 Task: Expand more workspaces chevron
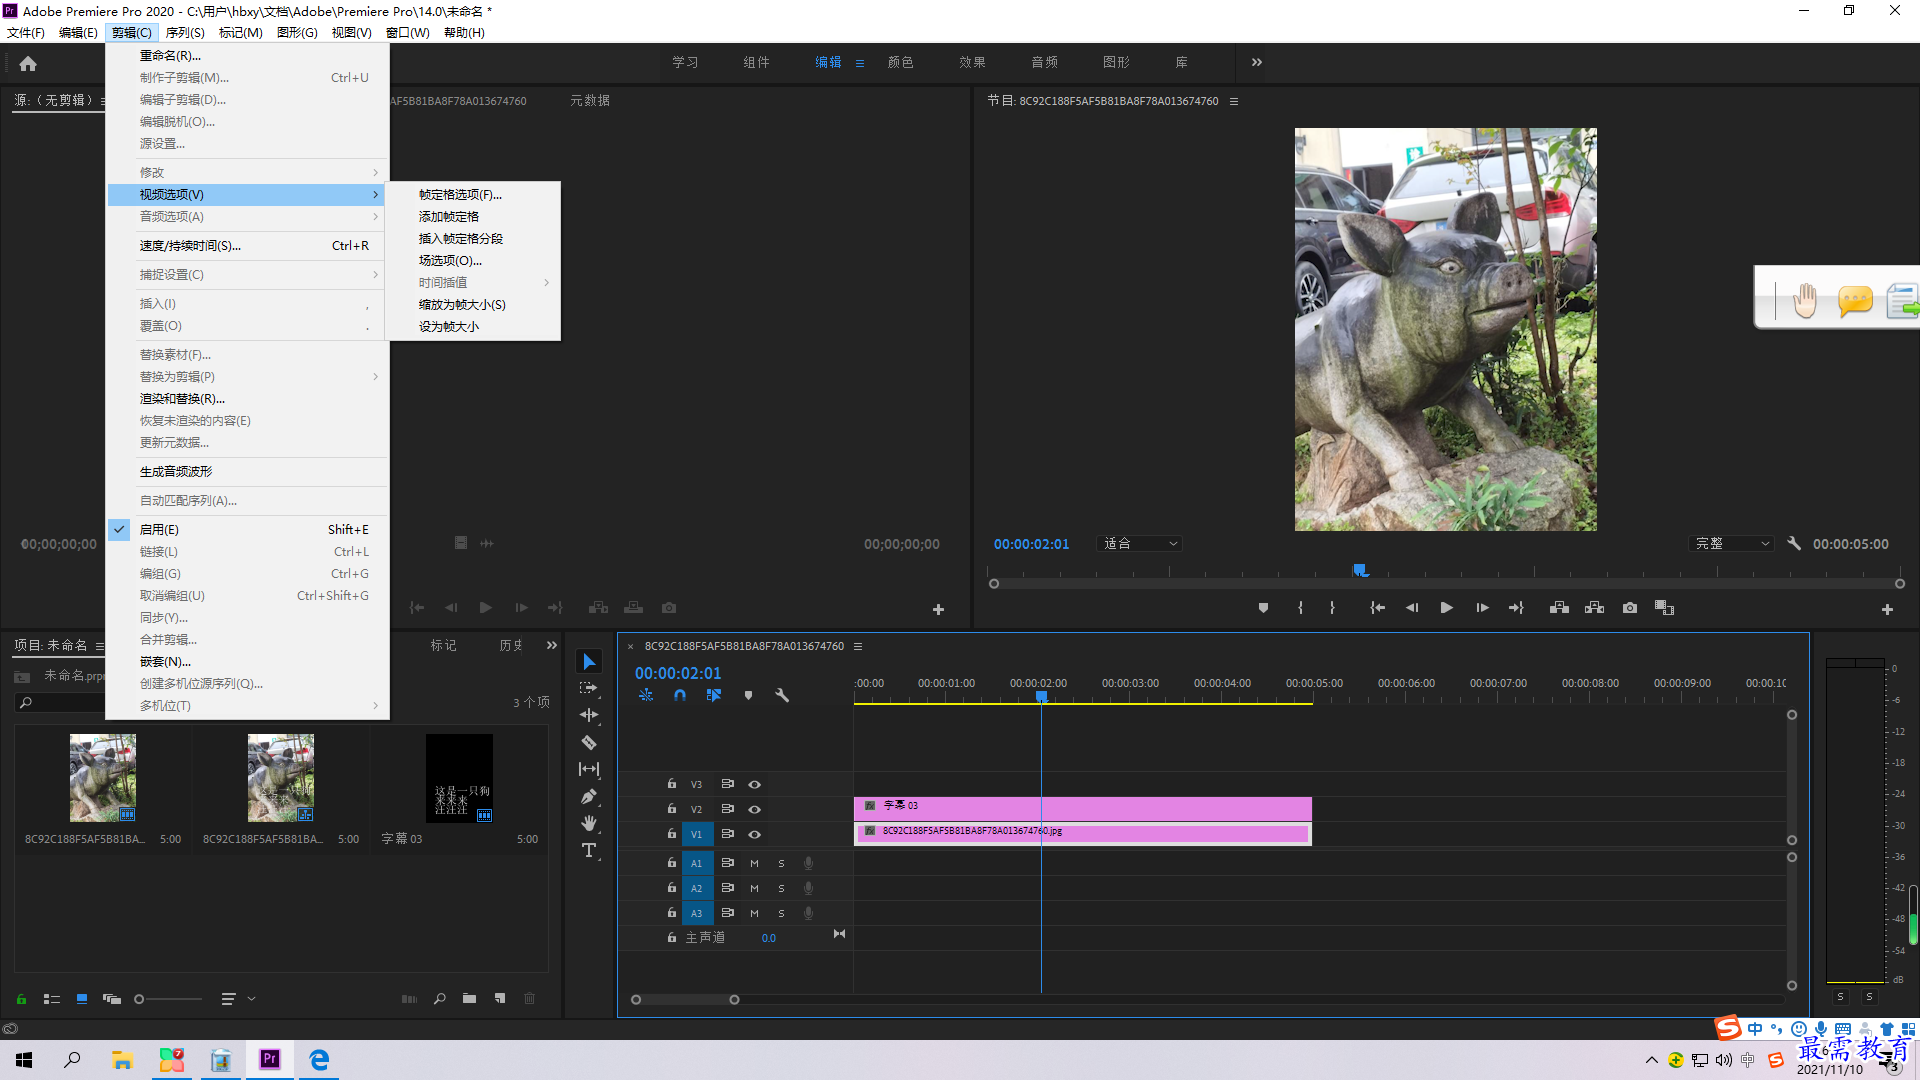1257,62
